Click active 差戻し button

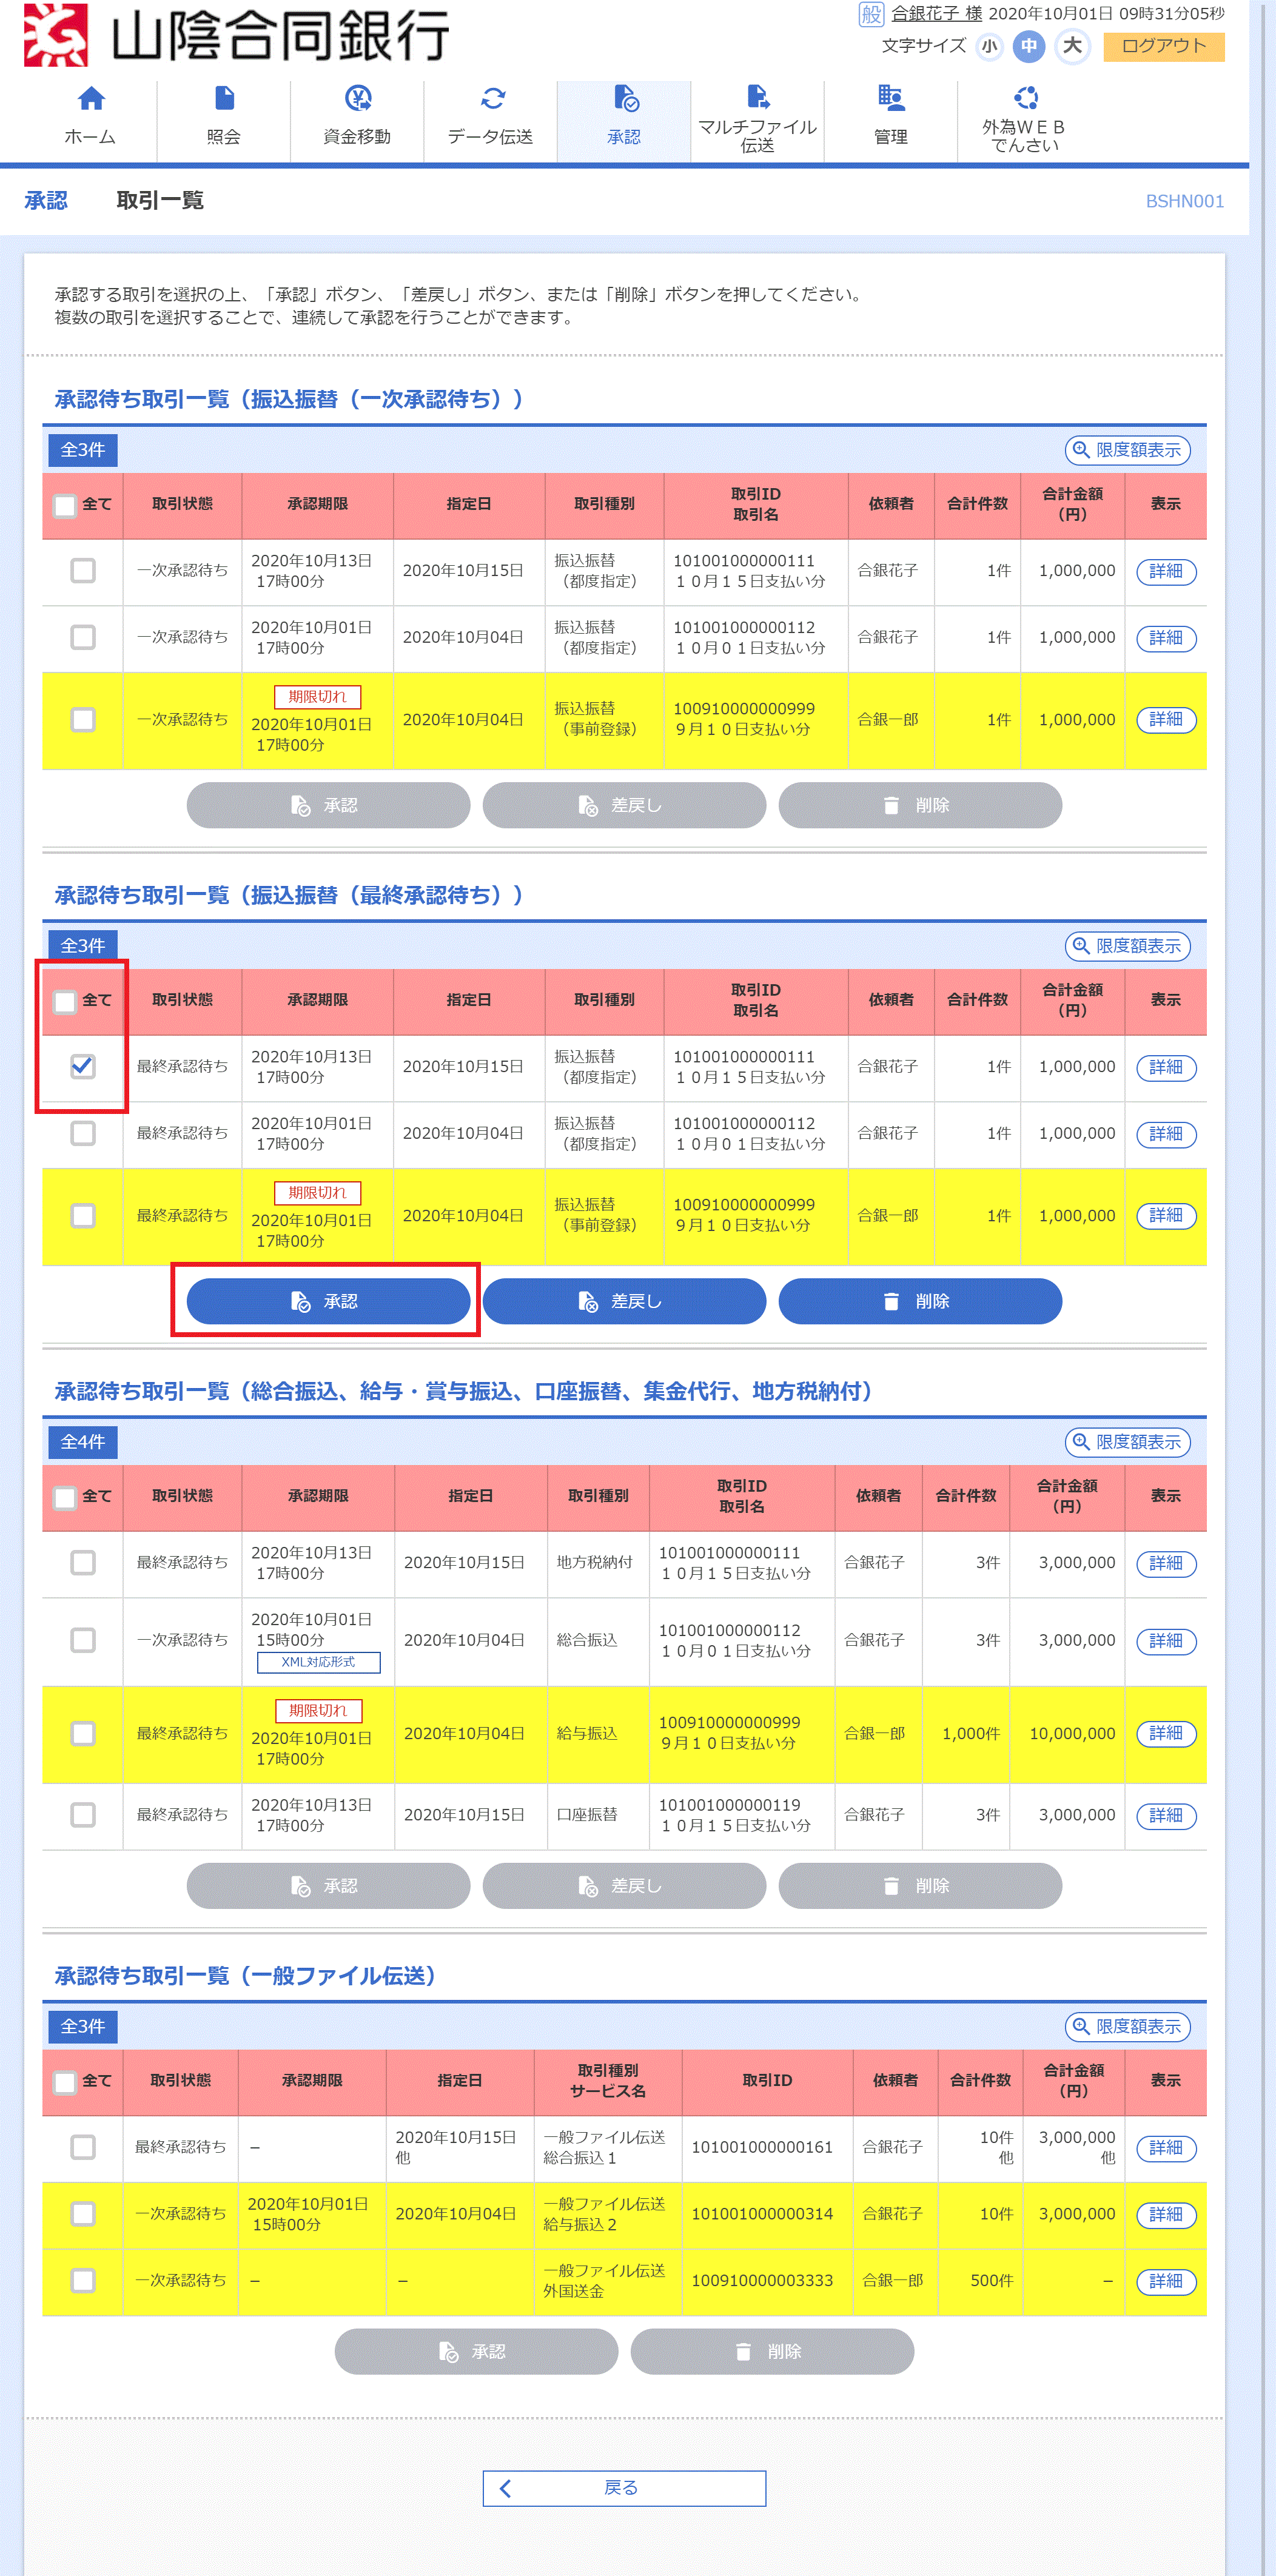[x=624, y=1301]
